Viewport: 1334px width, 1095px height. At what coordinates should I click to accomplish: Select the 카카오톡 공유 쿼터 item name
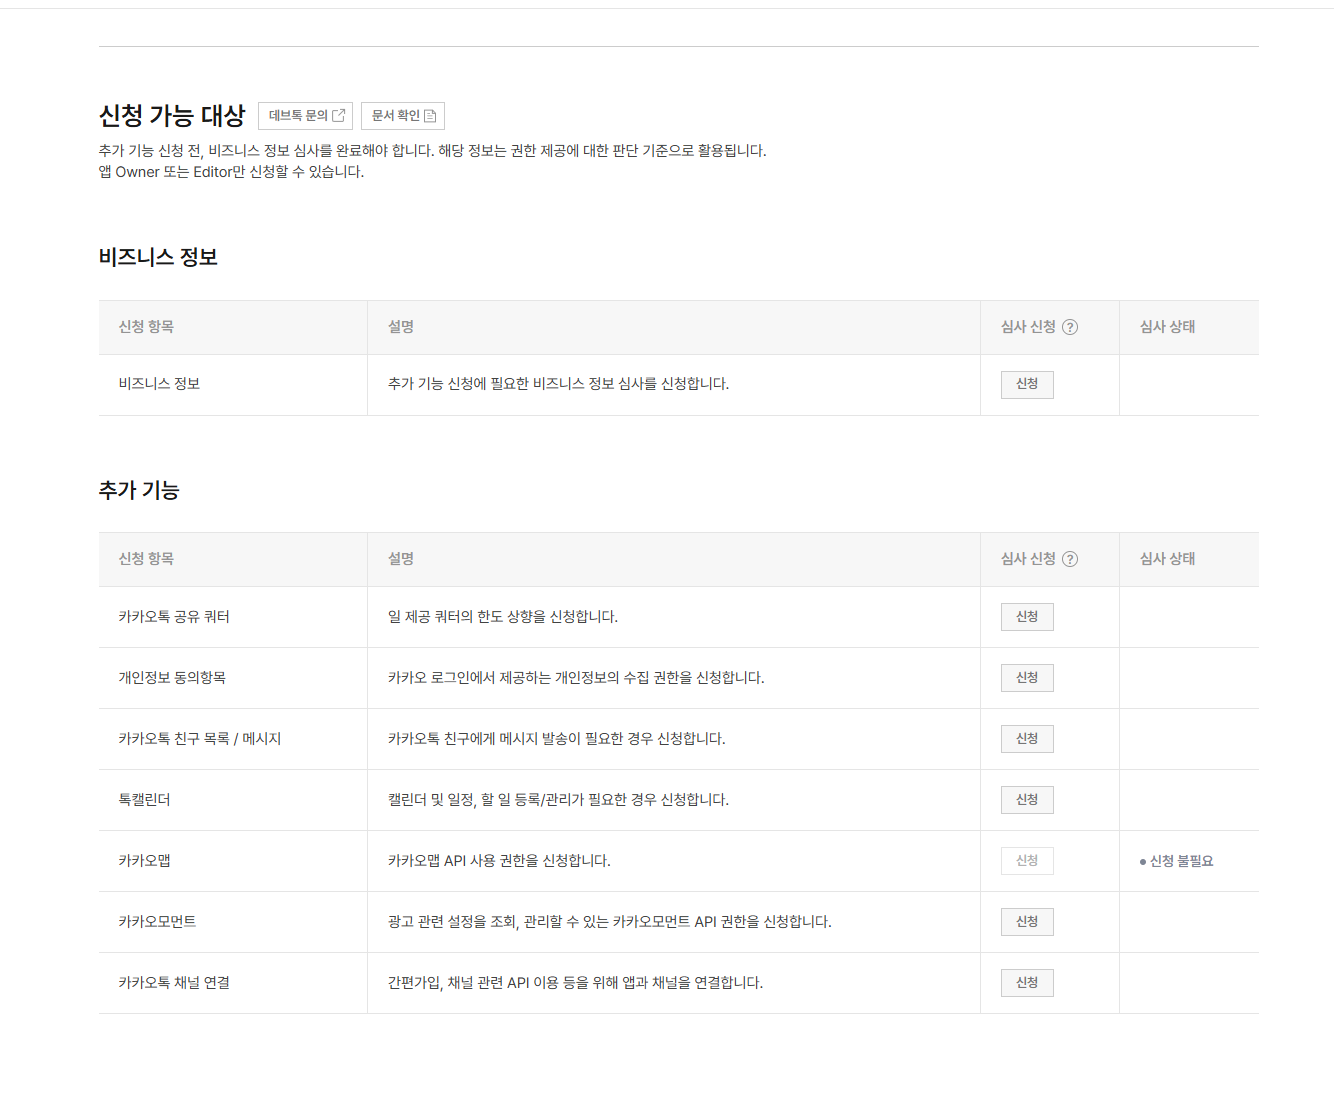coord(174,617)
